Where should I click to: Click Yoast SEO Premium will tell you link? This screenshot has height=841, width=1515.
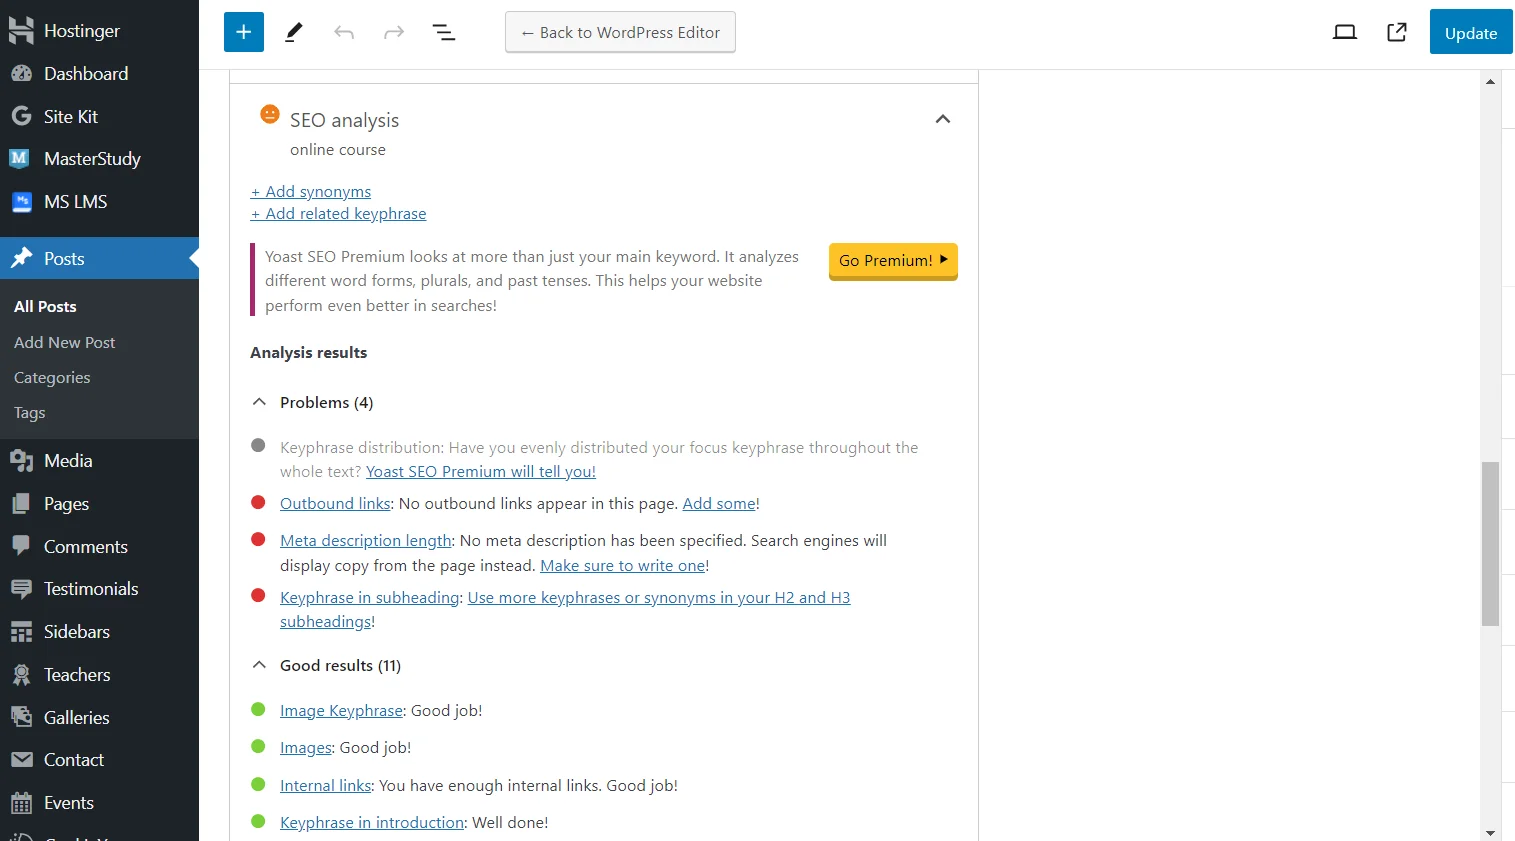coord(481,472)
